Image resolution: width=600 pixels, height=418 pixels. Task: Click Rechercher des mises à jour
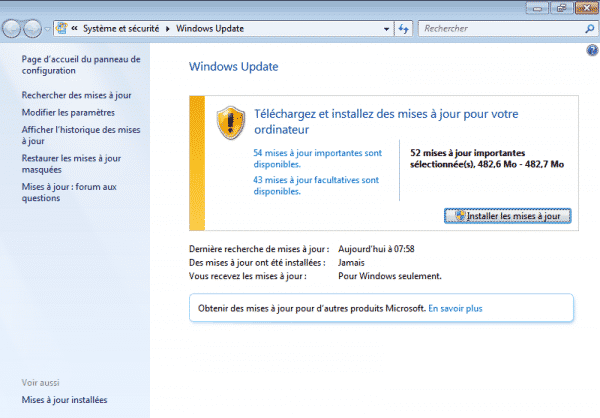click(x=77, y=95)
